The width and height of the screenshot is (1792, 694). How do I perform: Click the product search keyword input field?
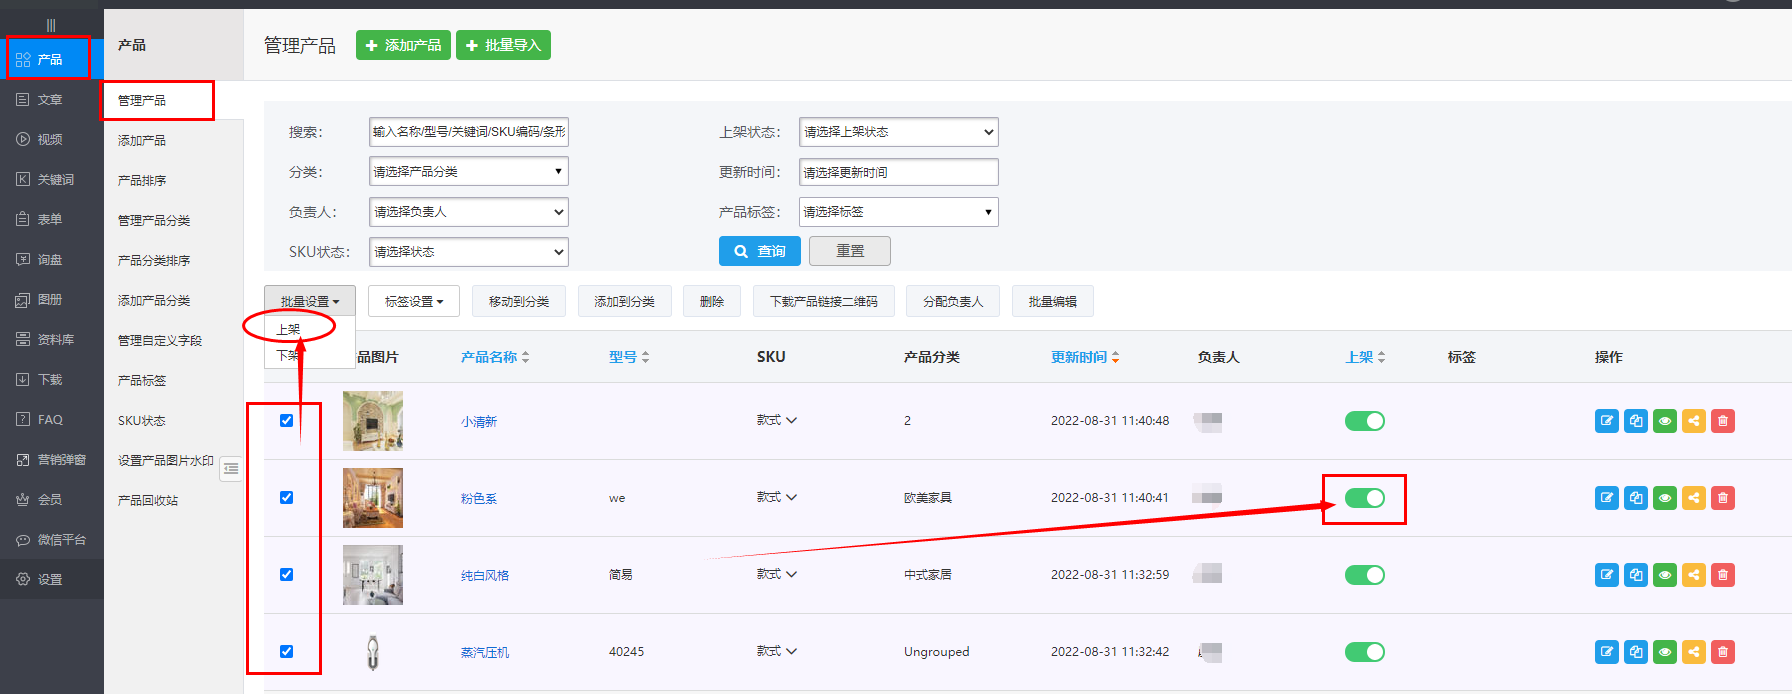(469, 132)
